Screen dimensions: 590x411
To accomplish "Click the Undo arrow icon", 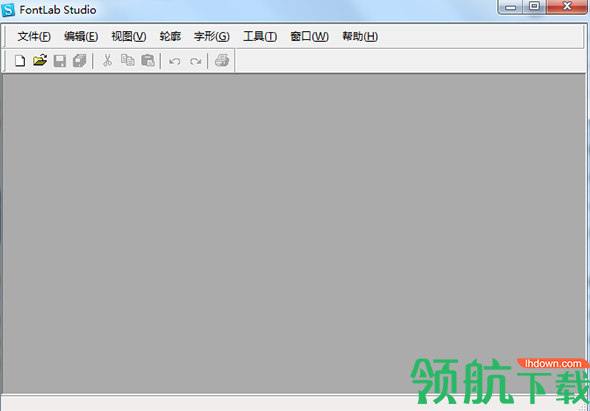I will point(175,61).
